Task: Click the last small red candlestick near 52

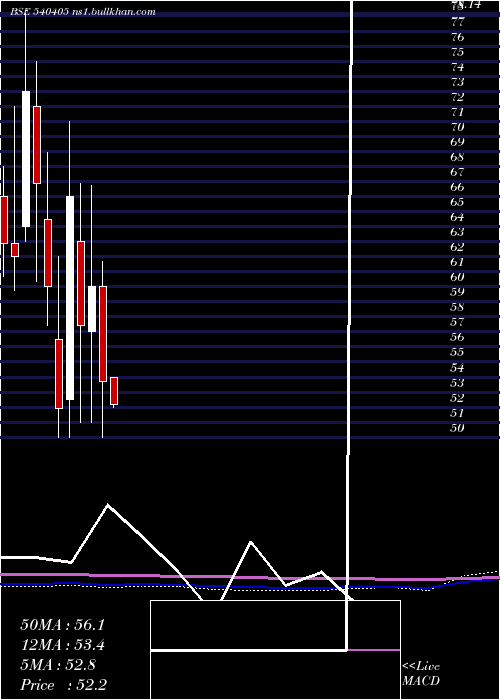Action: tap(114, 391)
